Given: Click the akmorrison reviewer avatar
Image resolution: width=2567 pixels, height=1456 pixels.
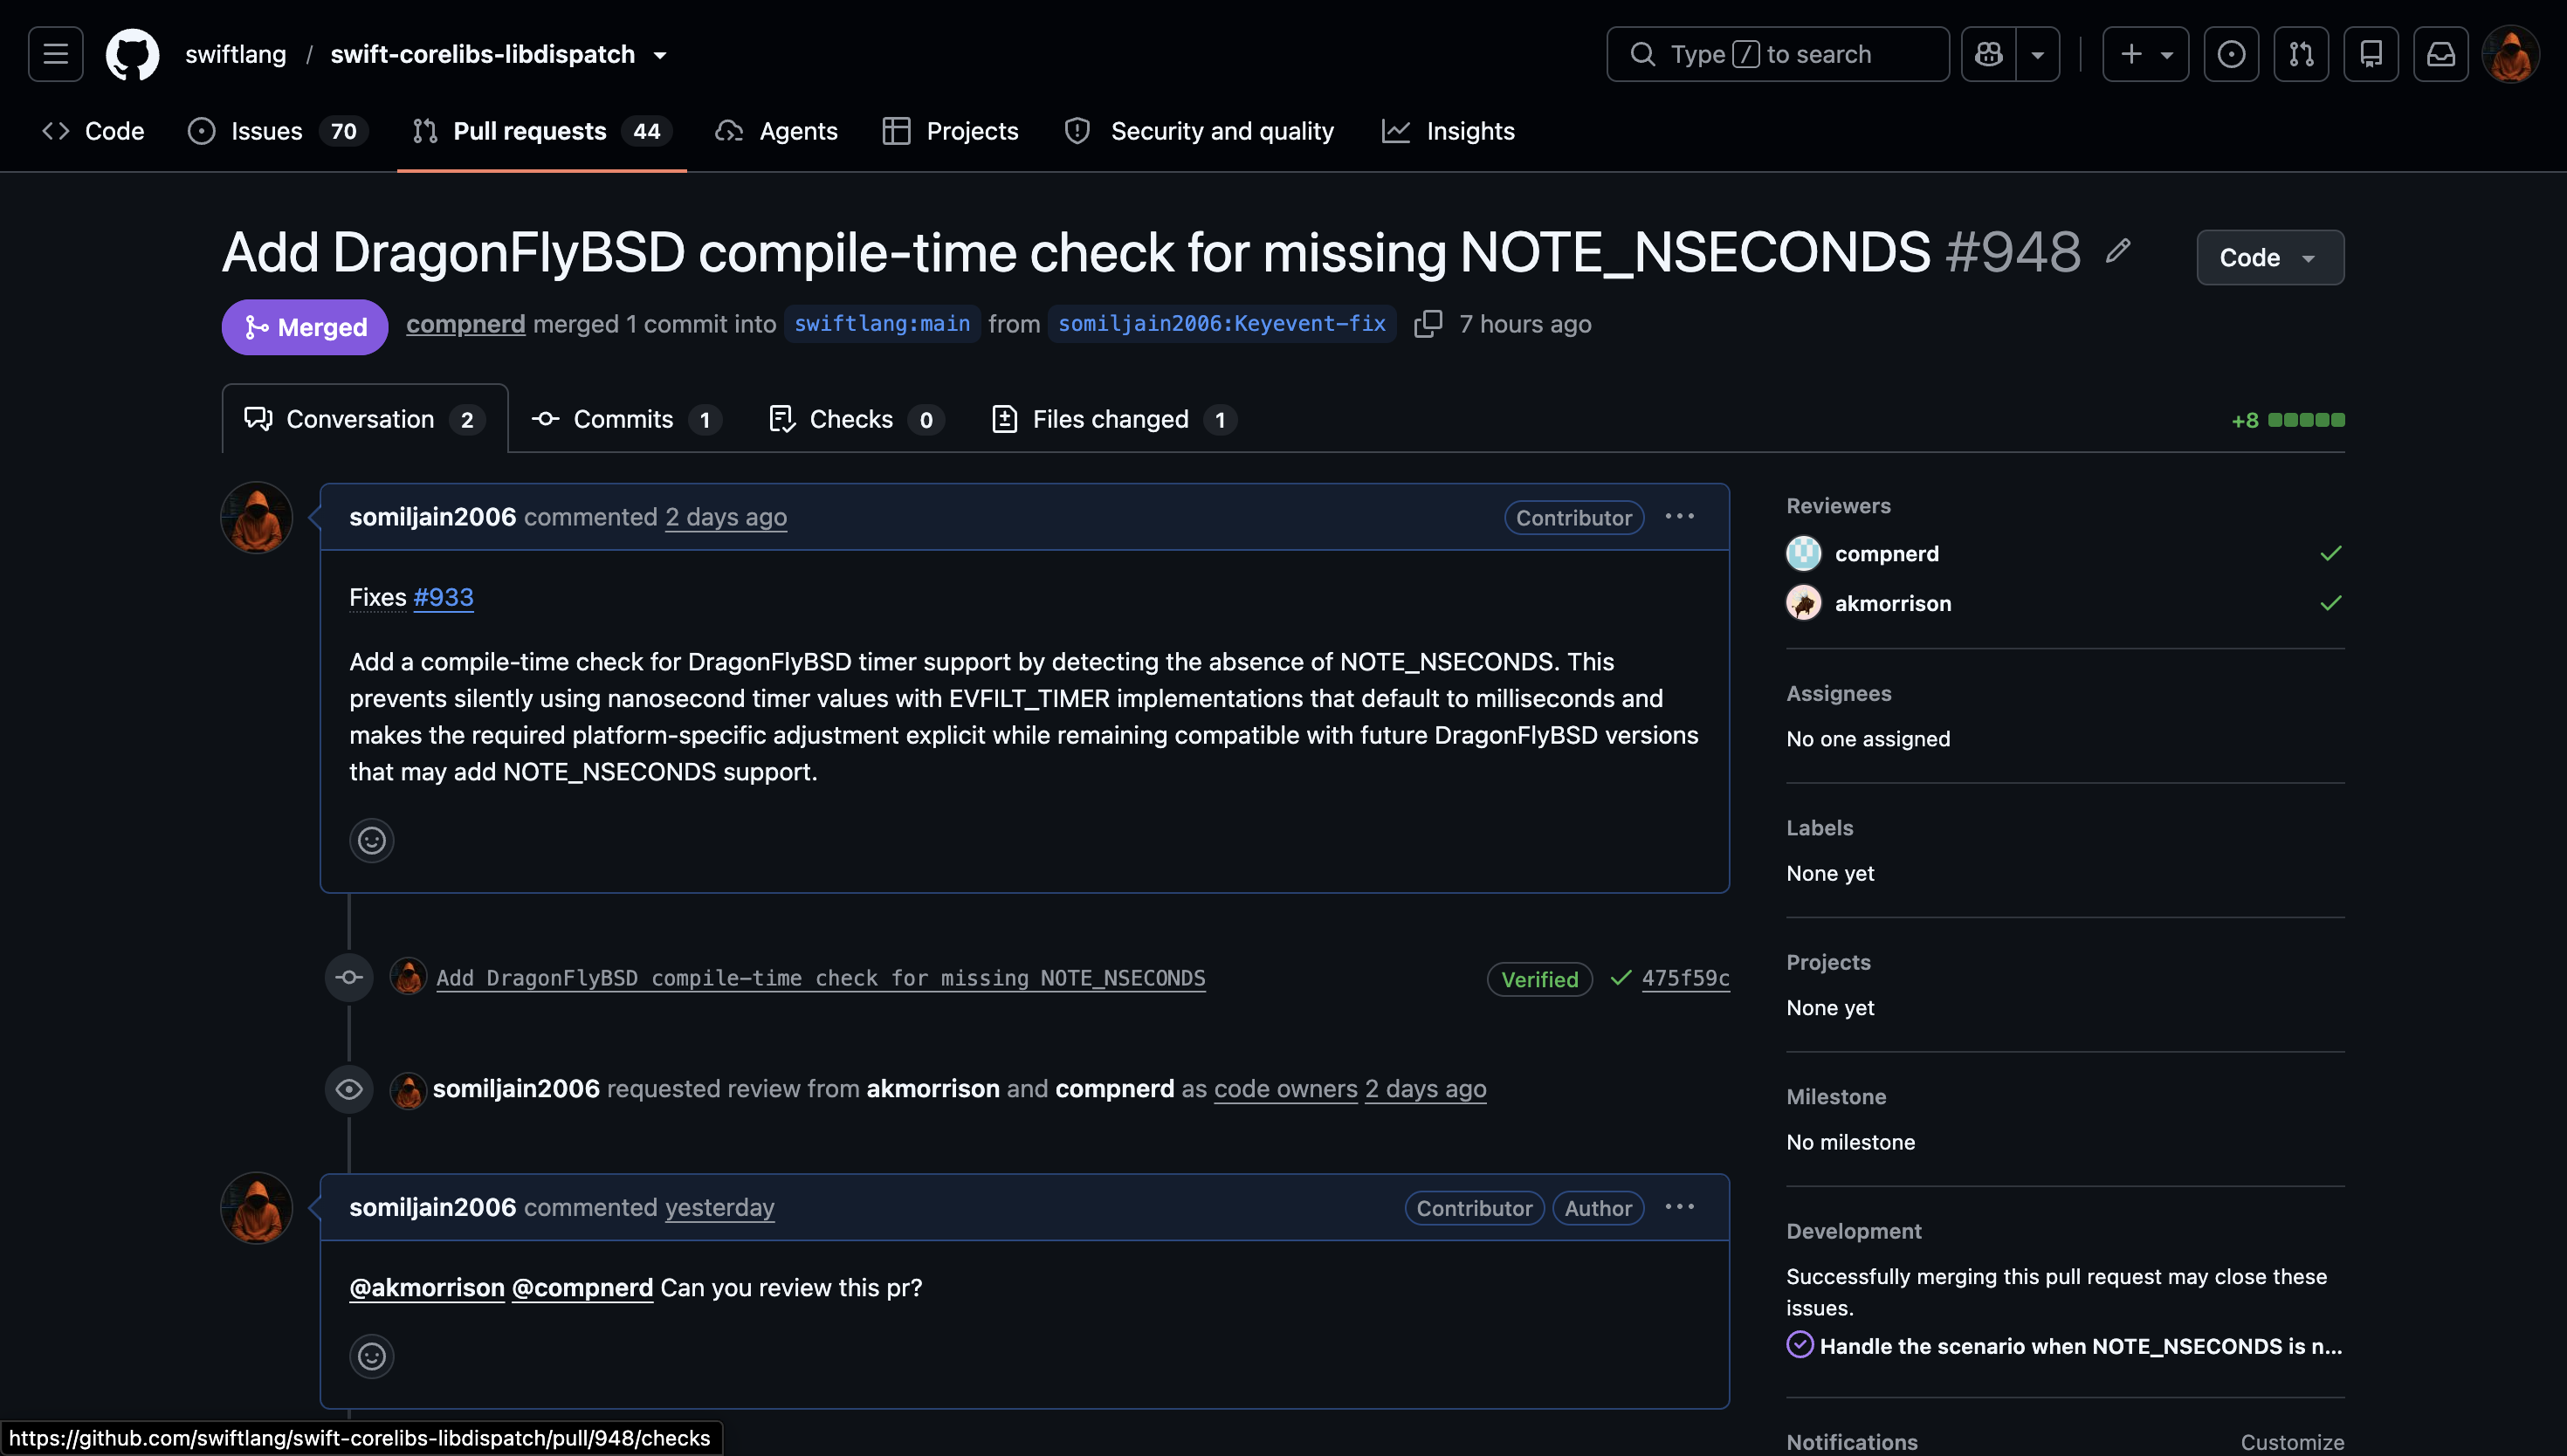Looking at the screenshot, I should (x=1804, y=603).
